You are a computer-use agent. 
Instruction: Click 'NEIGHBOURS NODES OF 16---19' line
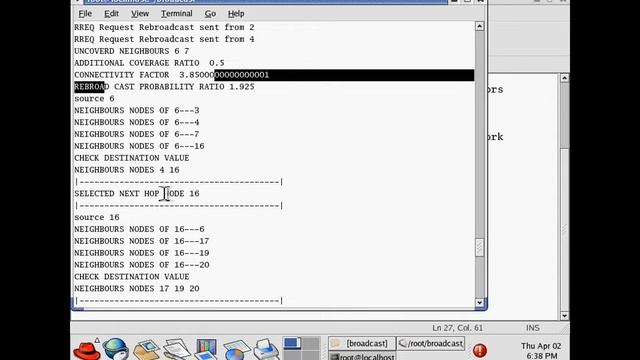point(142,253)
